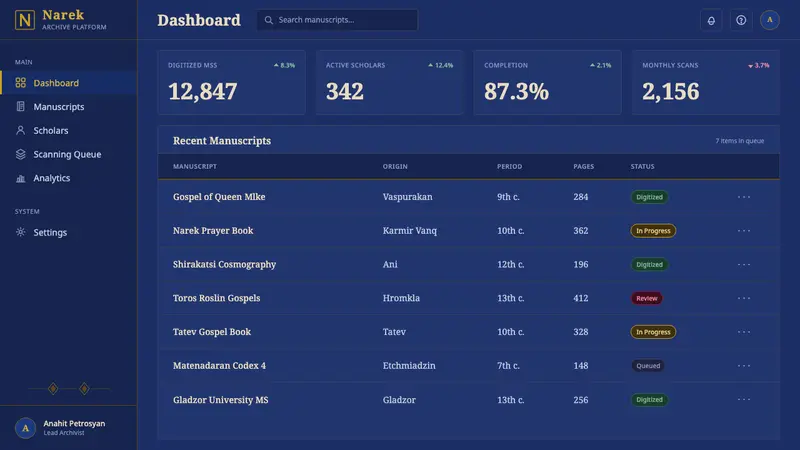
Task: Navigate to Scholars page
Action: pyautogui.click(x=68, y=131)
